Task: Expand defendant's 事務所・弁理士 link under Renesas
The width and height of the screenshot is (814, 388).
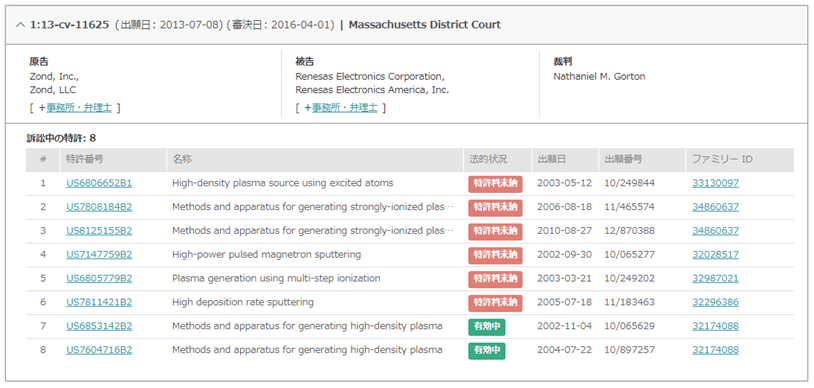Action: click(345, 108)
